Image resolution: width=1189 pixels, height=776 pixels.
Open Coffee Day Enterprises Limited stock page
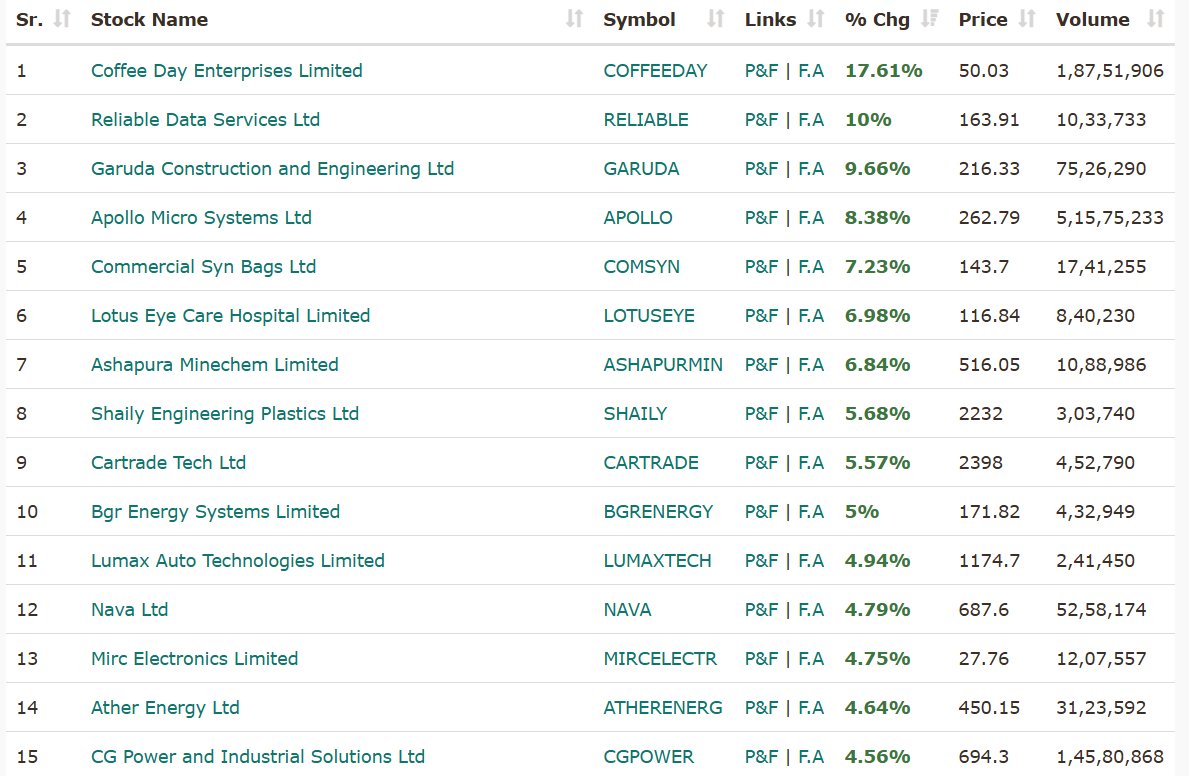click(227, 71)
